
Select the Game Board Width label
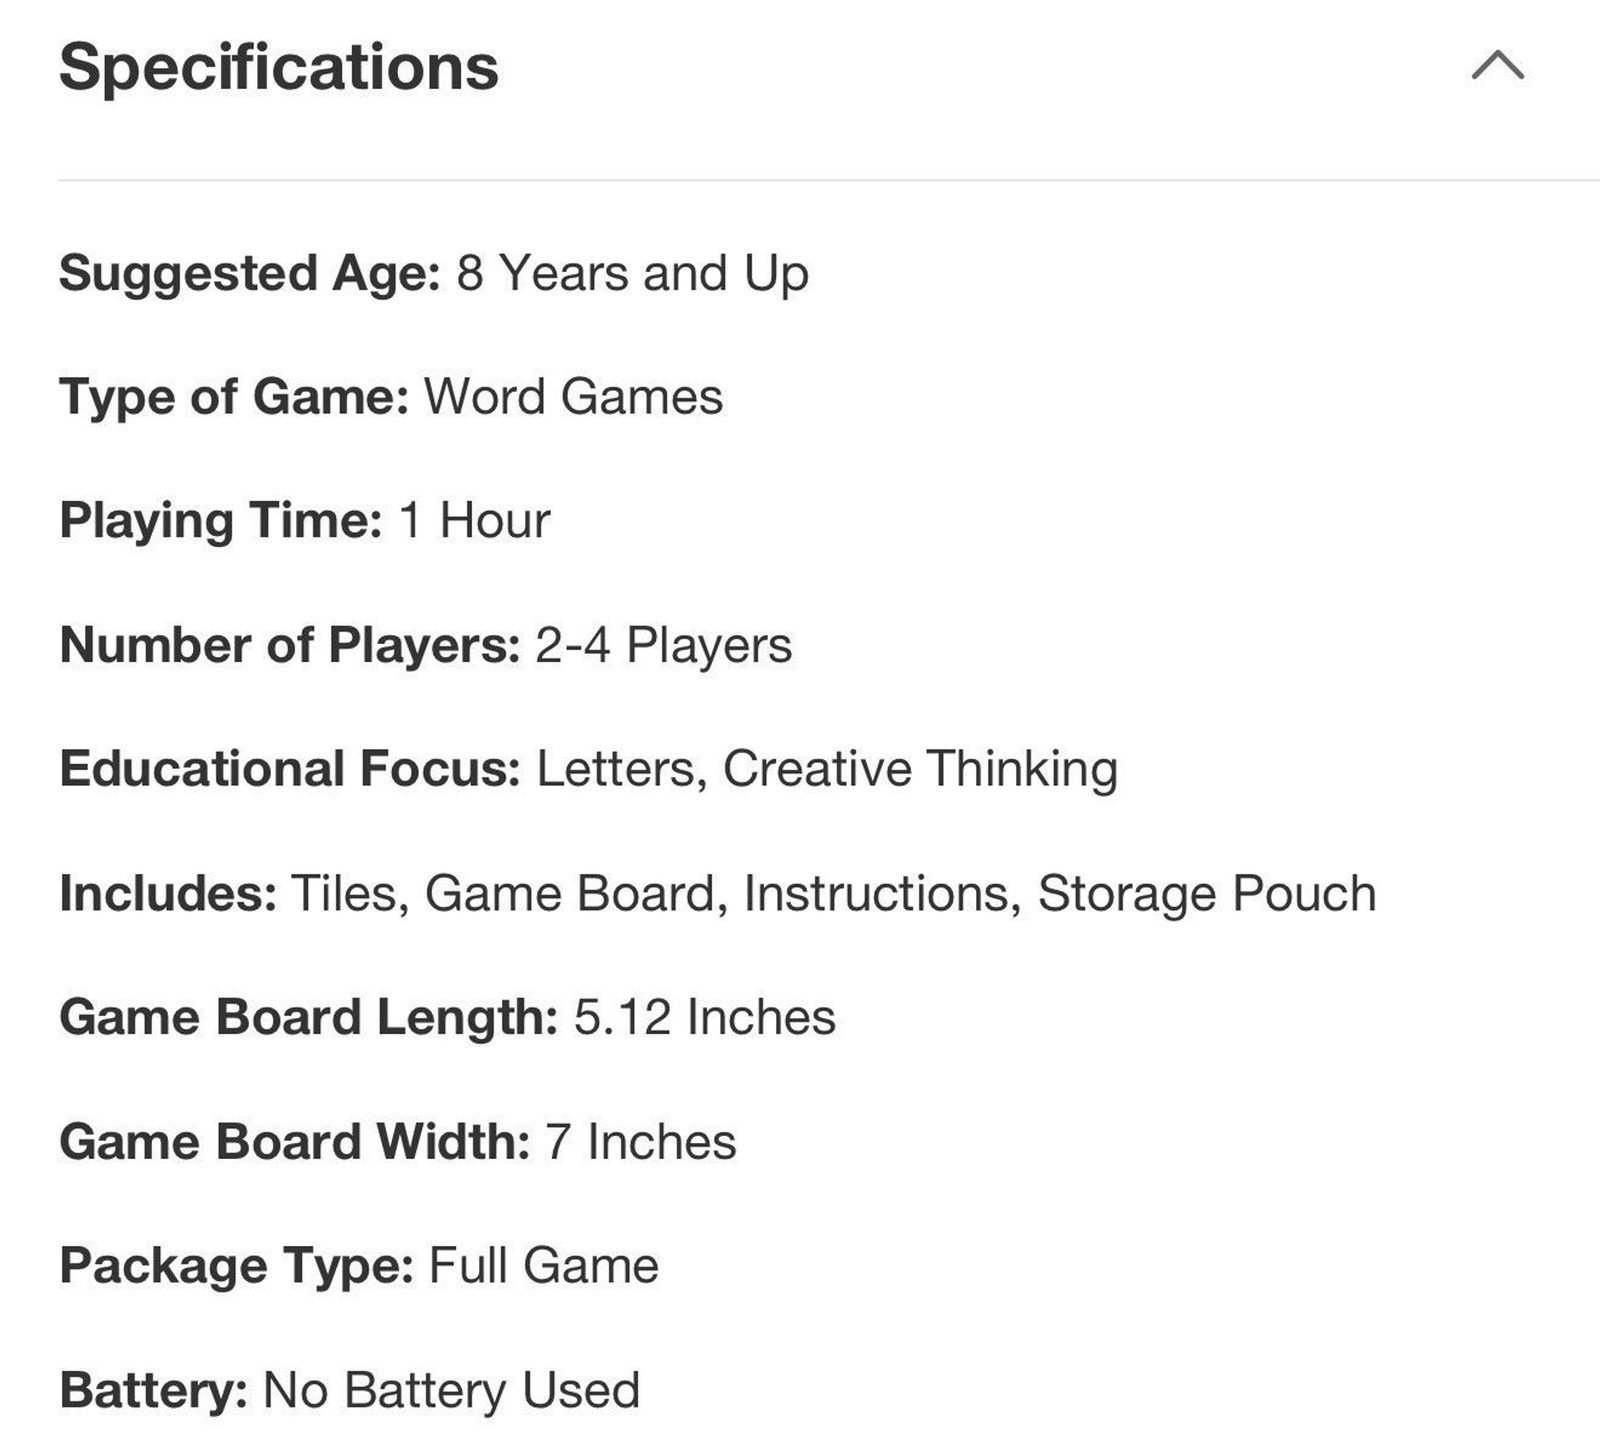pos(295,1142)
